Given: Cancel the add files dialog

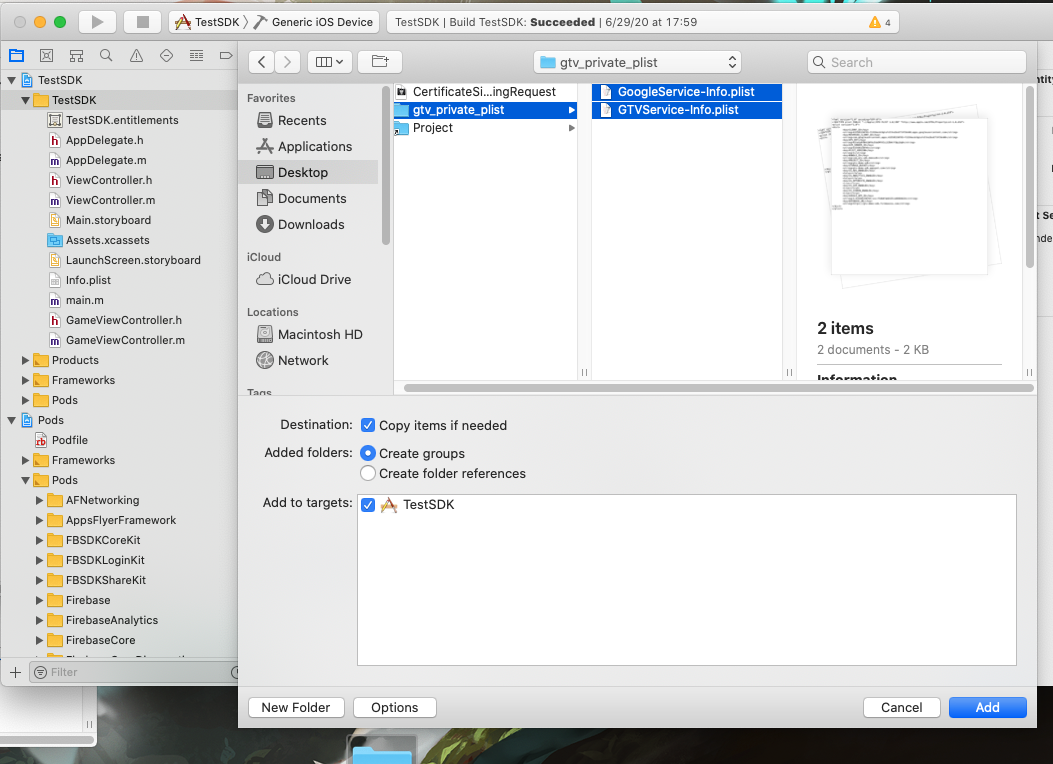Looking at the screenshot, I should pyautogui.click(x=901, y=708).
